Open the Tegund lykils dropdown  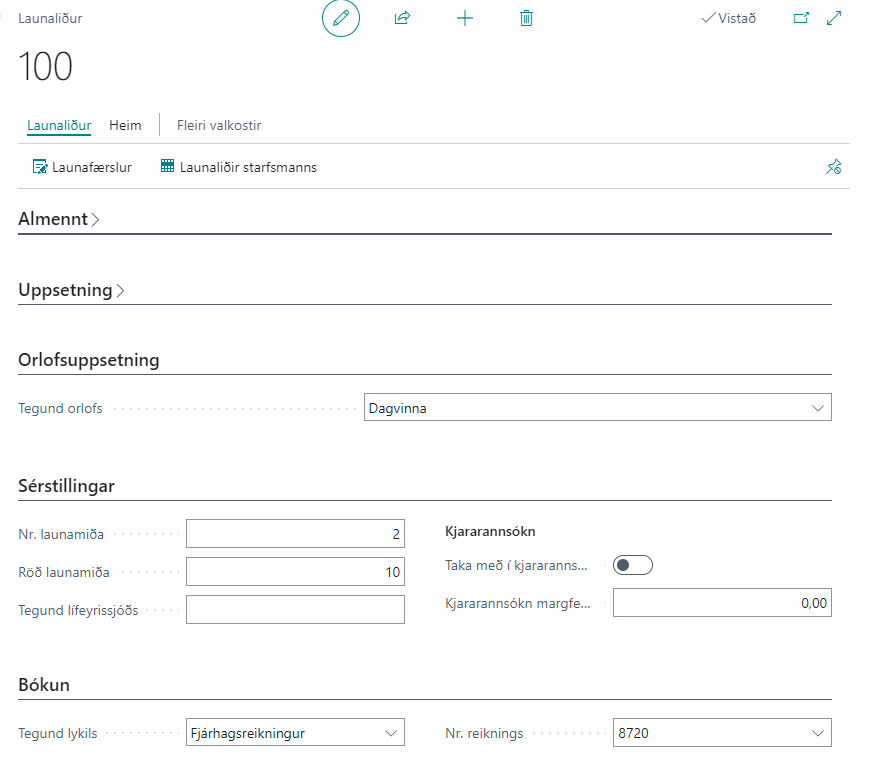(x=295, y=733)
